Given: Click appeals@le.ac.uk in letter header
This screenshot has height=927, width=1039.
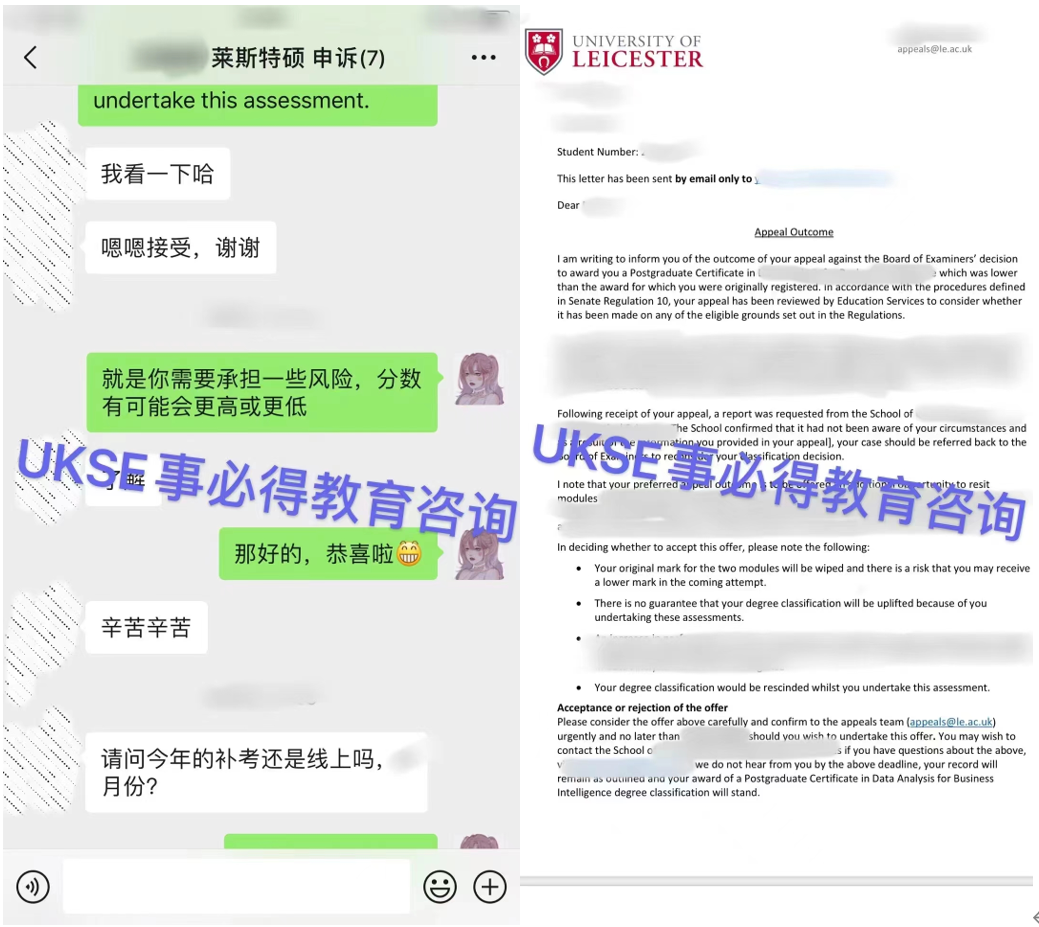Looking at the screenshot, I should coord(934,48).
